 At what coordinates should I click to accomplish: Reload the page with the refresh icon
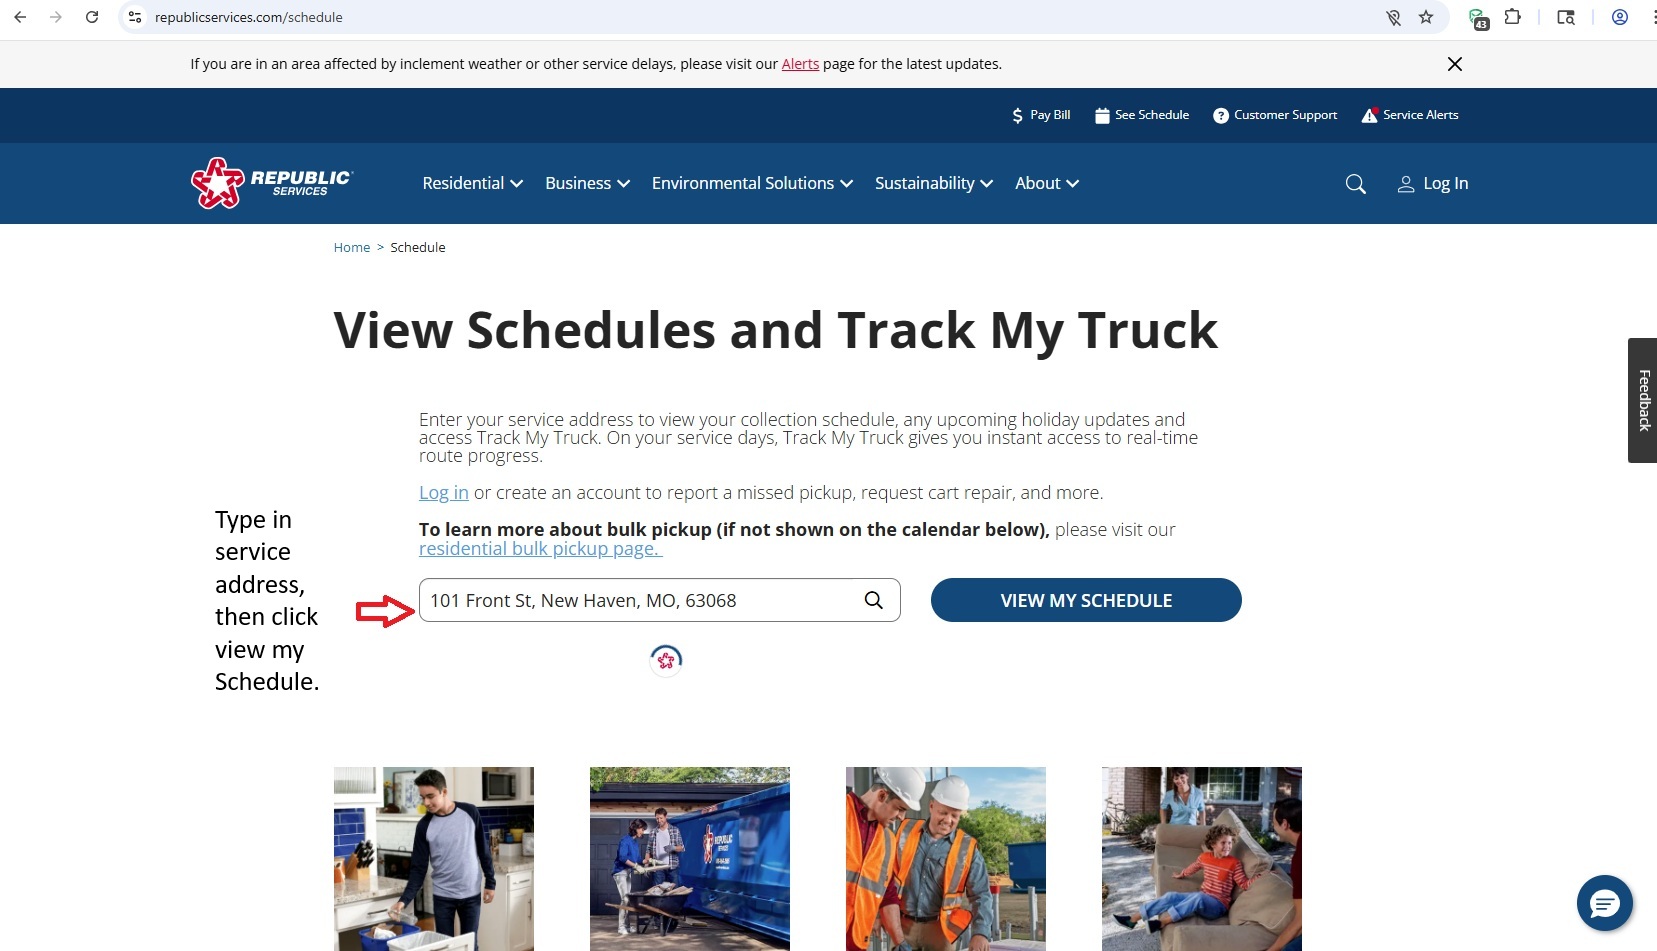coord(92,17)
